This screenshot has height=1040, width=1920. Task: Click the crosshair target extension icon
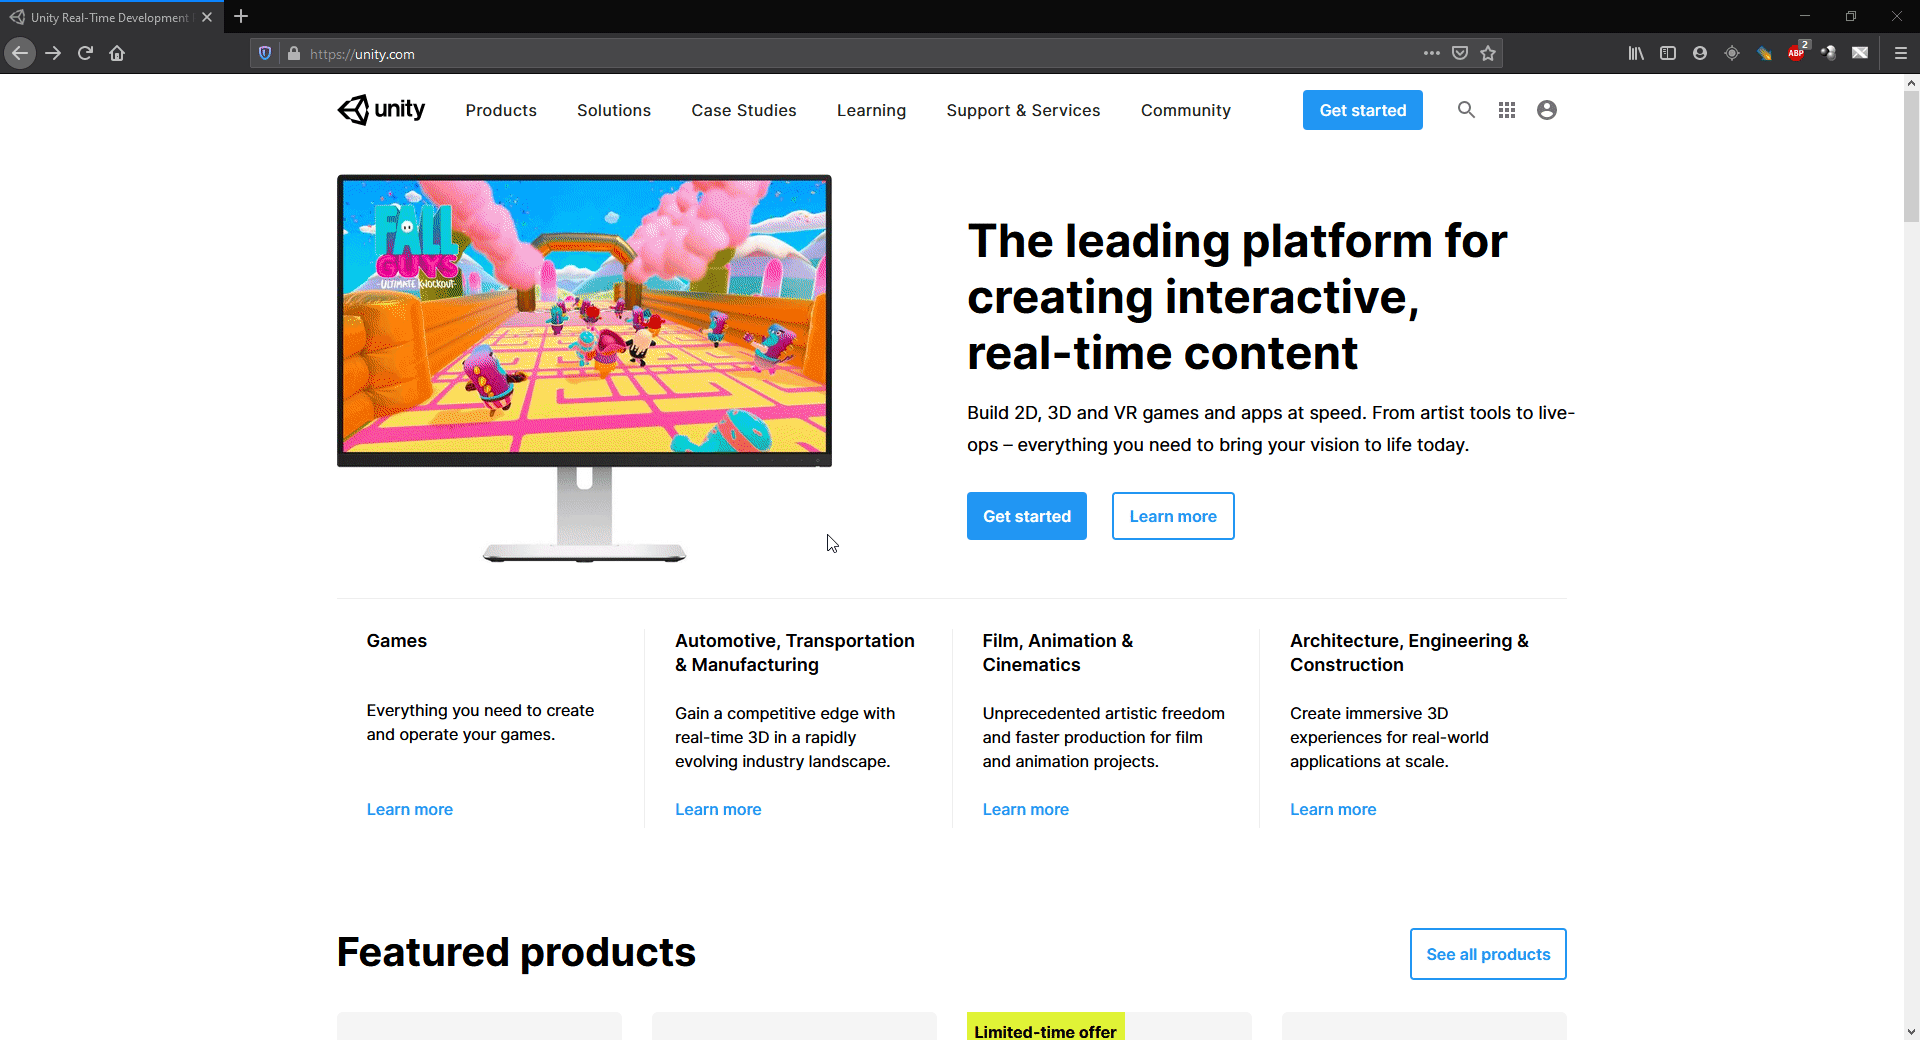[1732, 53]
